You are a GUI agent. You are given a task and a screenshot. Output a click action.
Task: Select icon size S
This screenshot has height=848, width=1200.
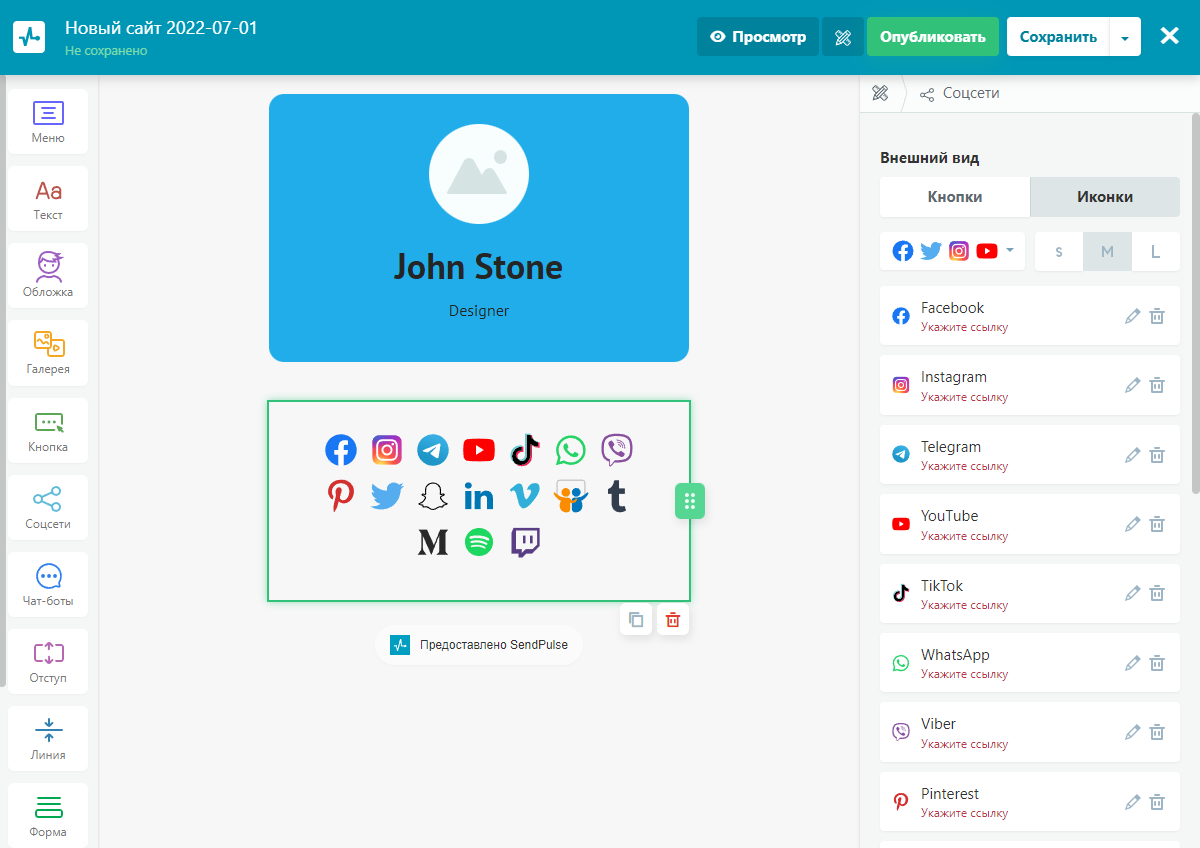[x=1059, y=251]
